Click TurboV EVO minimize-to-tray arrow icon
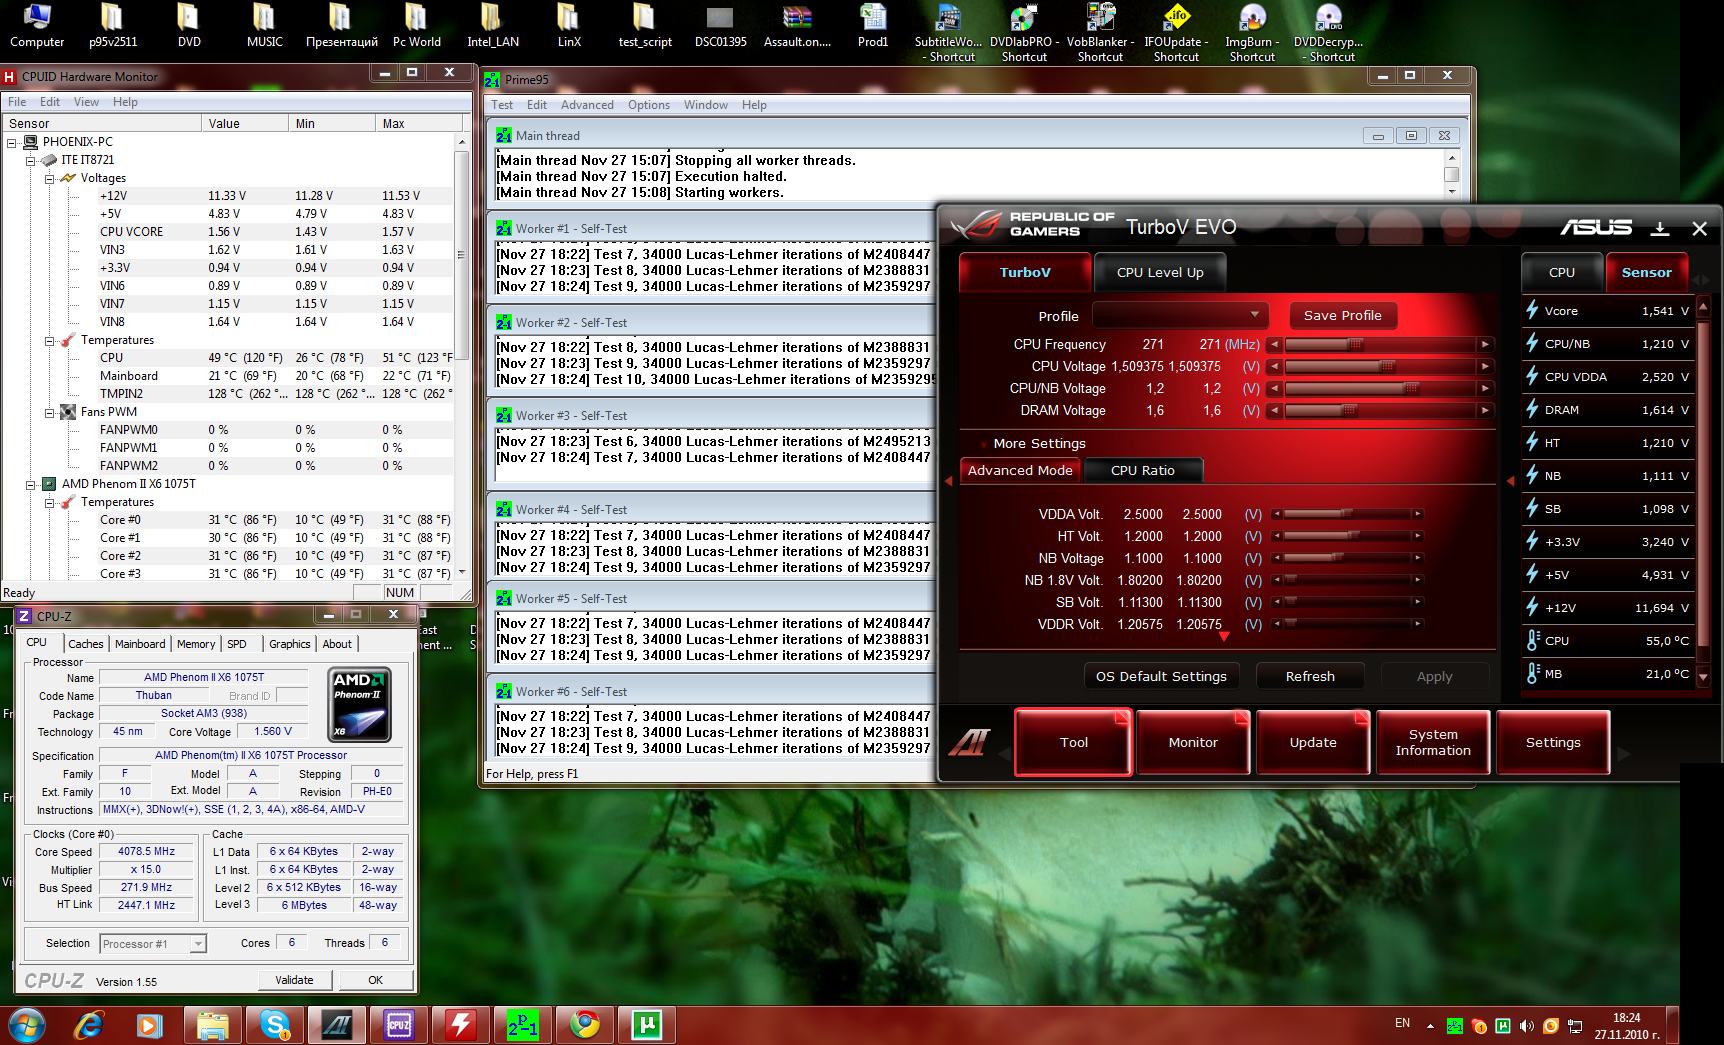1724x1045 pixels. pyautogui.click(x=1660, y=228)
